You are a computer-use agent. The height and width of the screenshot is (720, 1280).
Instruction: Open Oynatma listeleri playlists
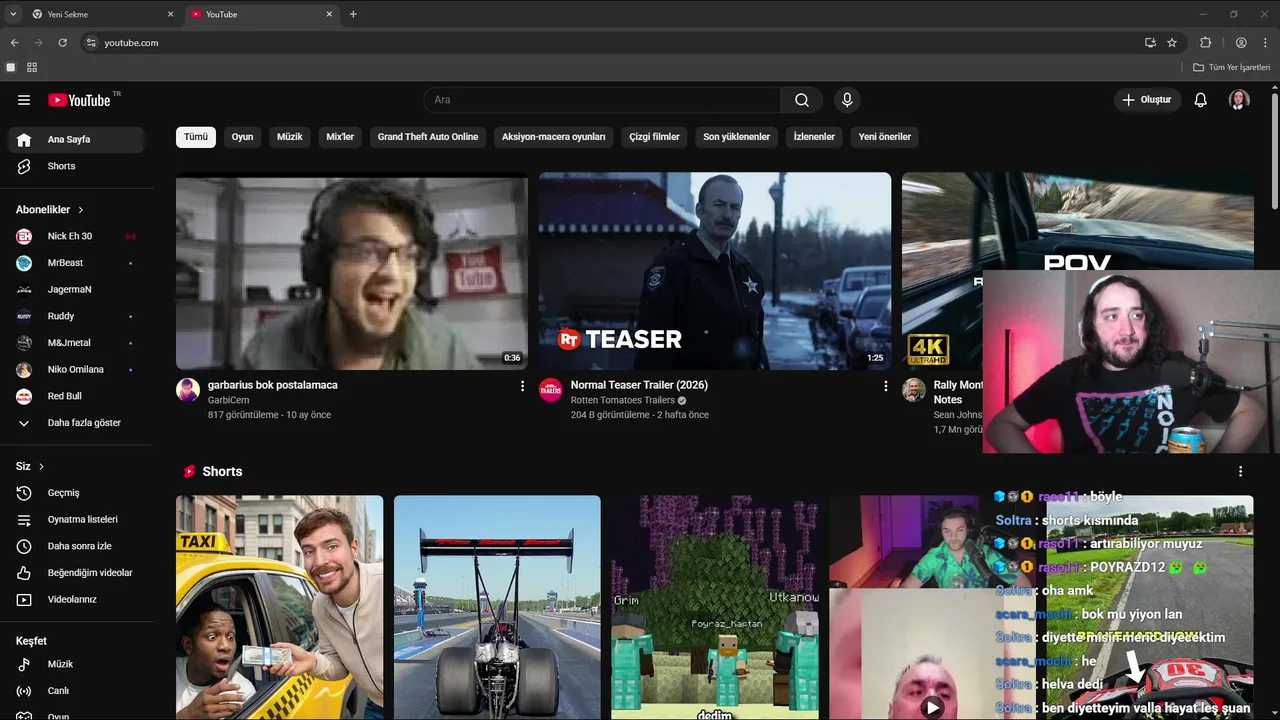pos(76,520)
